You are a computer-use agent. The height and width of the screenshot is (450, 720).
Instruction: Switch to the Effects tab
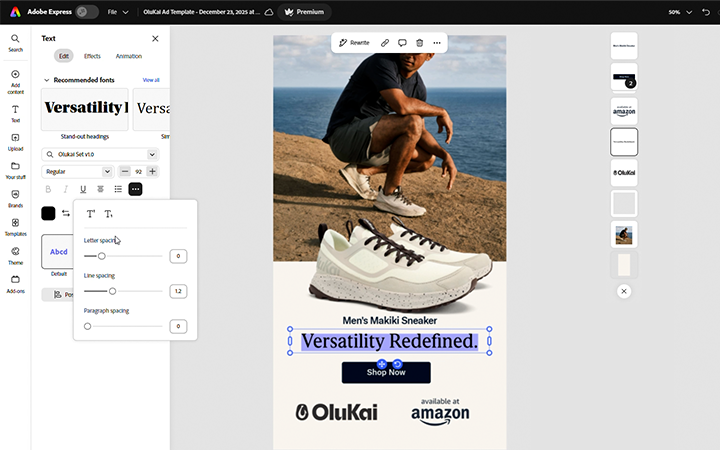point(92,56)
